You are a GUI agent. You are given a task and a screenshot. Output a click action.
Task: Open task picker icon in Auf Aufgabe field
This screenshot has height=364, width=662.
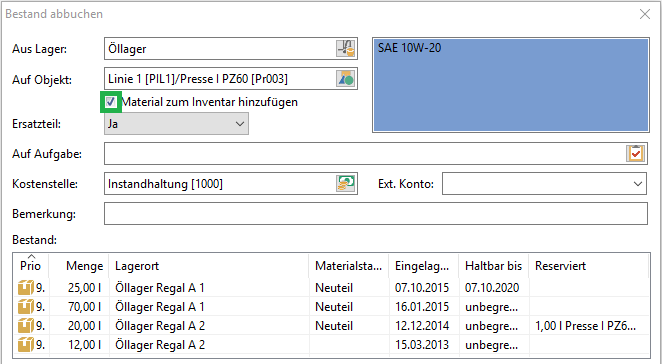(636, 153)
